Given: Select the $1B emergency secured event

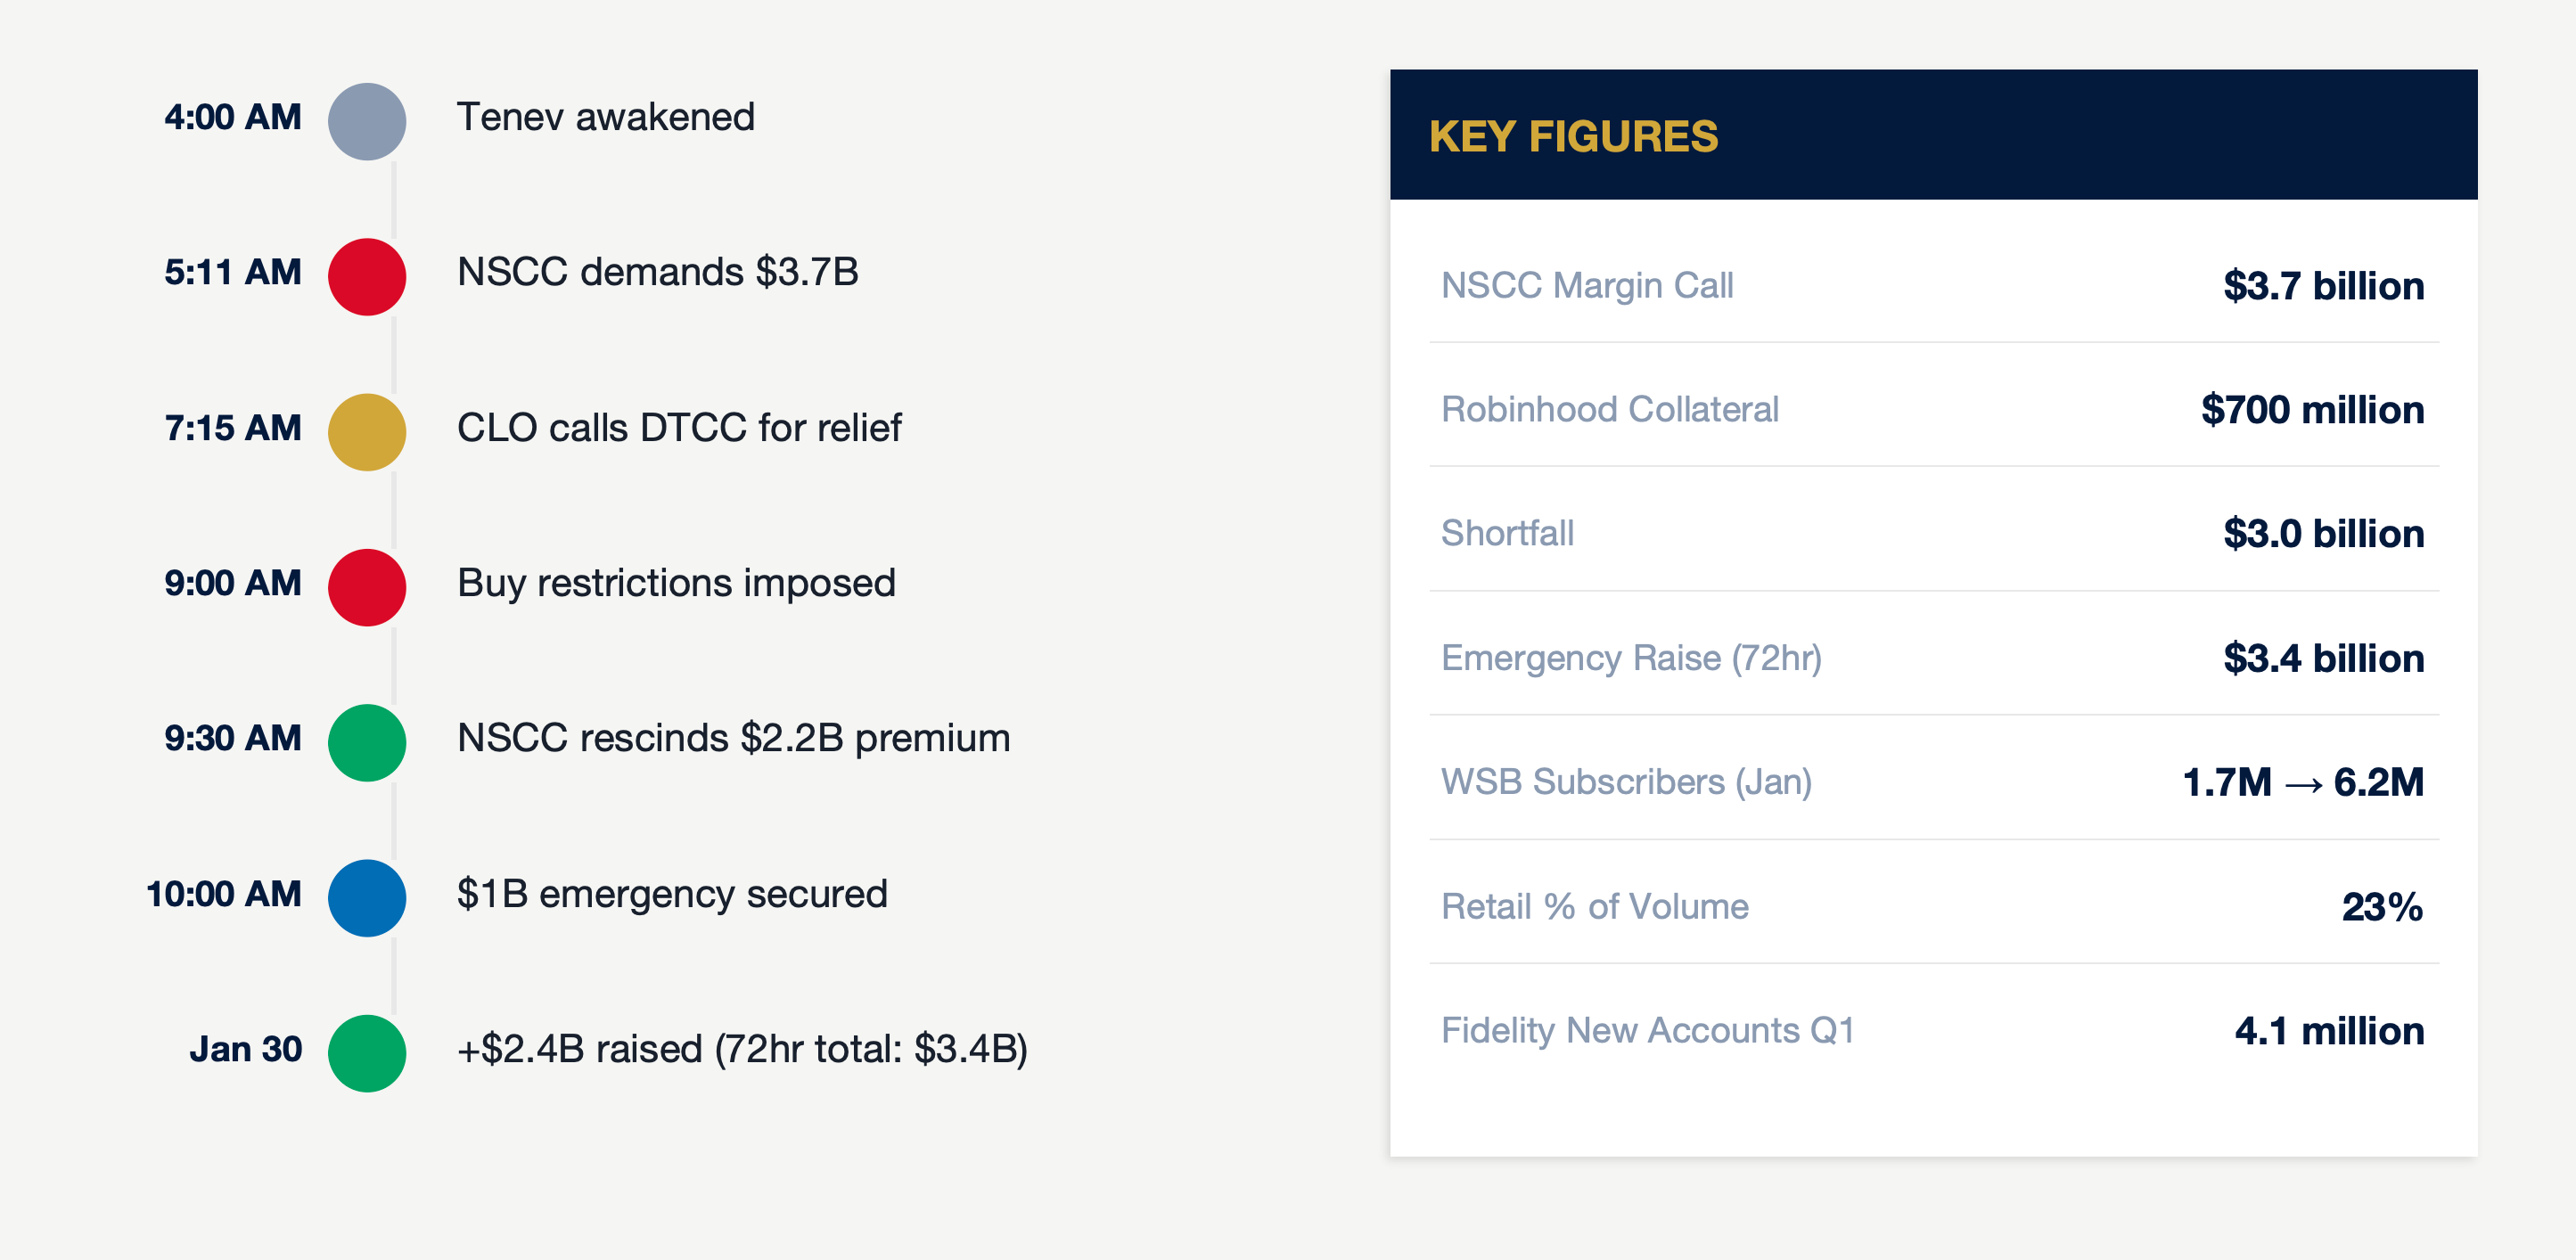Looking at the screenshot, I should (672, 894).
